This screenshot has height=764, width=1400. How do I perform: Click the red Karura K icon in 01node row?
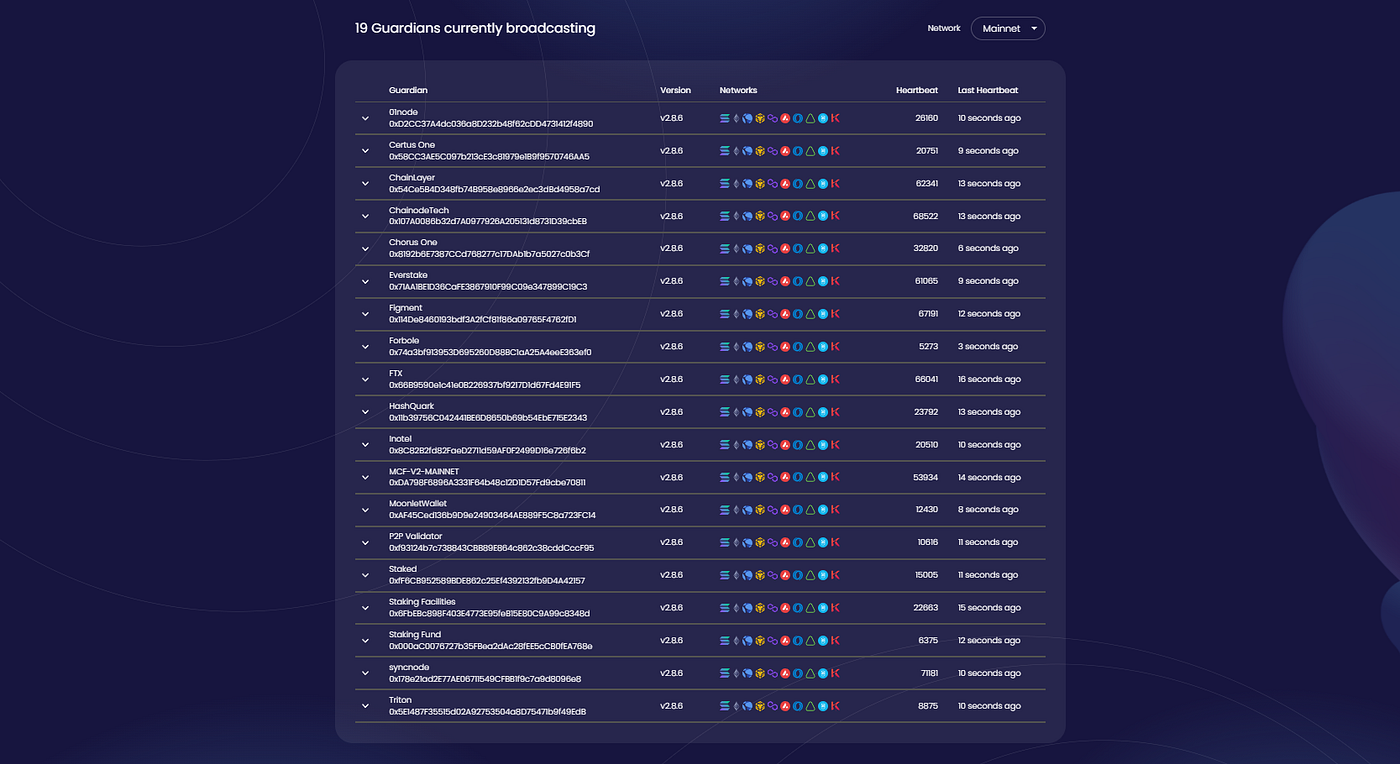[x=835, y=118]
